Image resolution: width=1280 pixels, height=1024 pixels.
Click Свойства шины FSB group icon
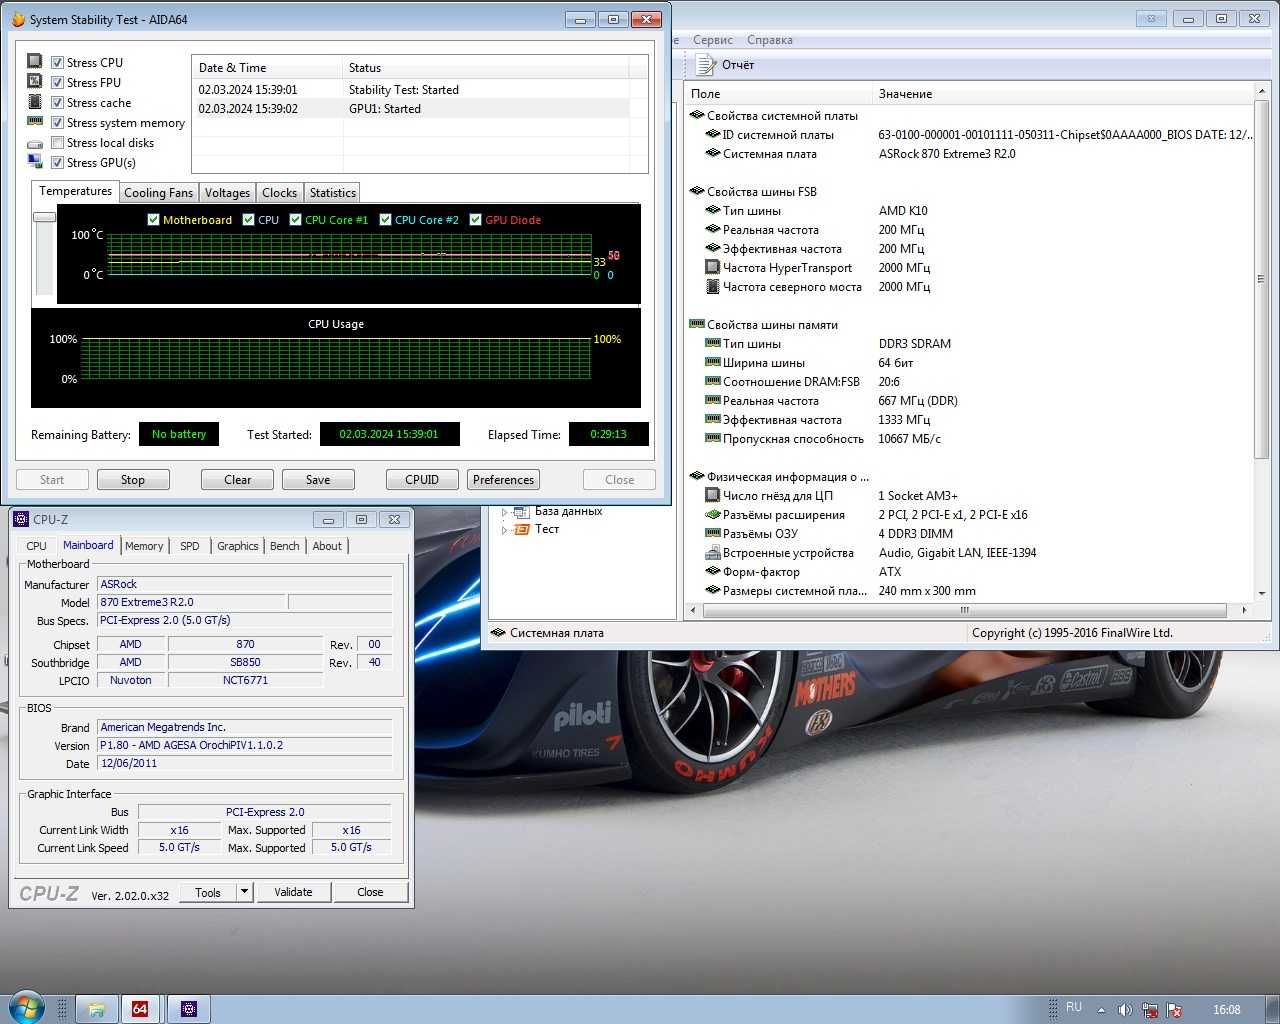coord(697,191)
